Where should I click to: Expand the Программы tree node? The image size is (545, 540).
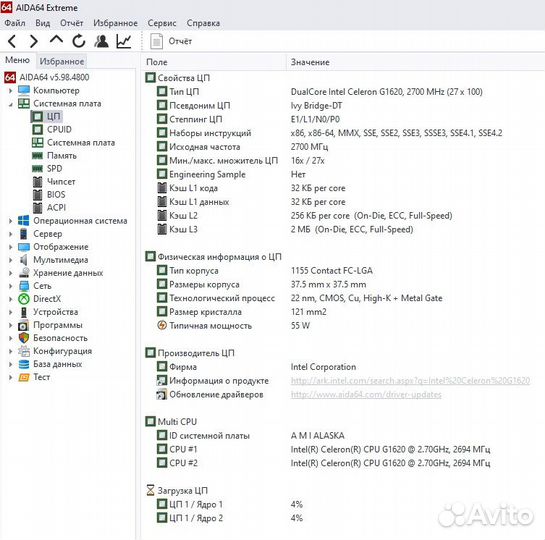coord(10,325)
